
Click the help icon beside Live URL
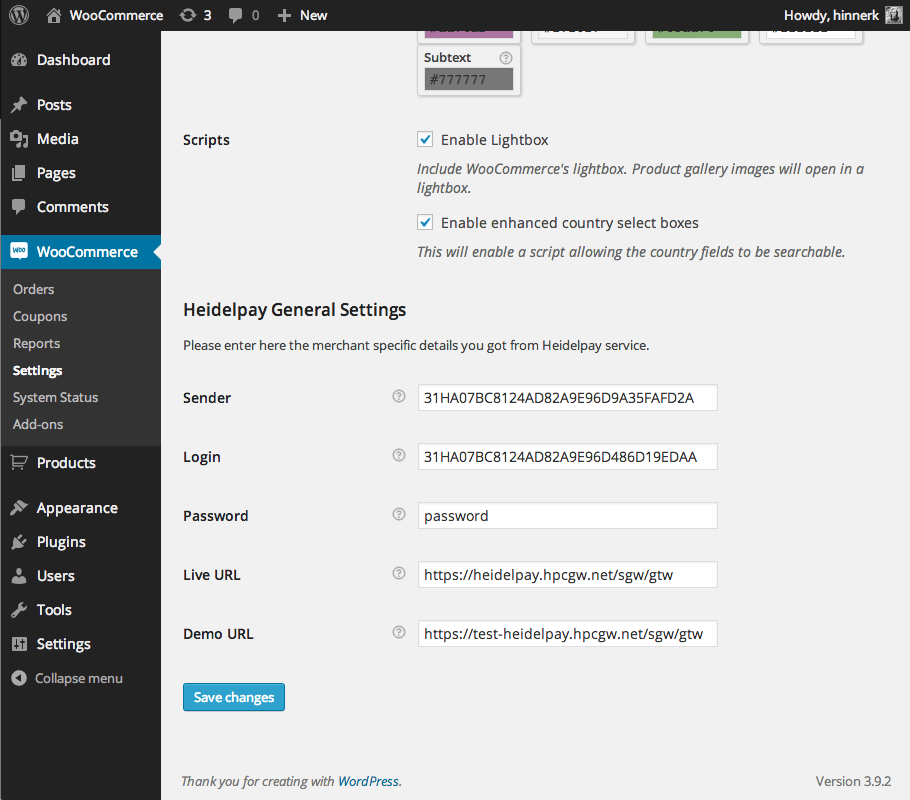(399, 574)
